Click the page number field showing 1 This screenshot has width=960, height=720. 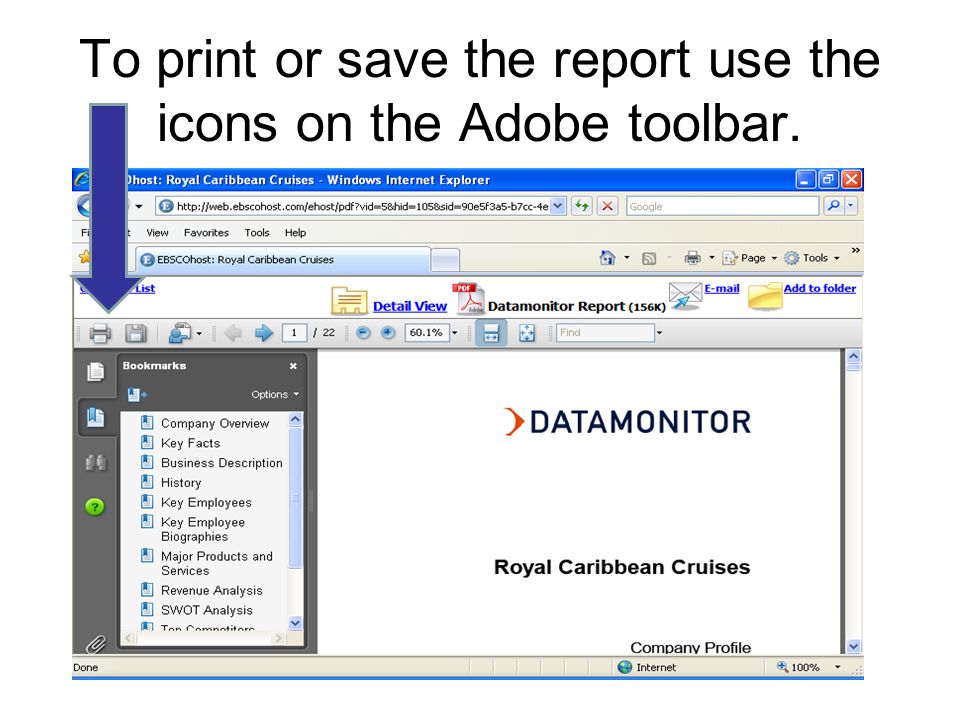[x=294, y=332]
